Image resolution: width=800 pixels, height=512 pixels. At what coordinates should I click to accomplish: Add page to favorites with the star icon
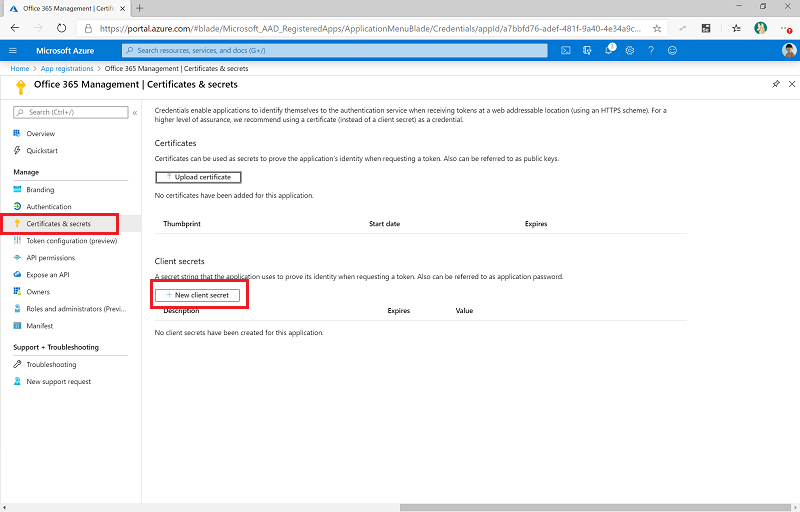pyautogui.click(x=657, y=29)
